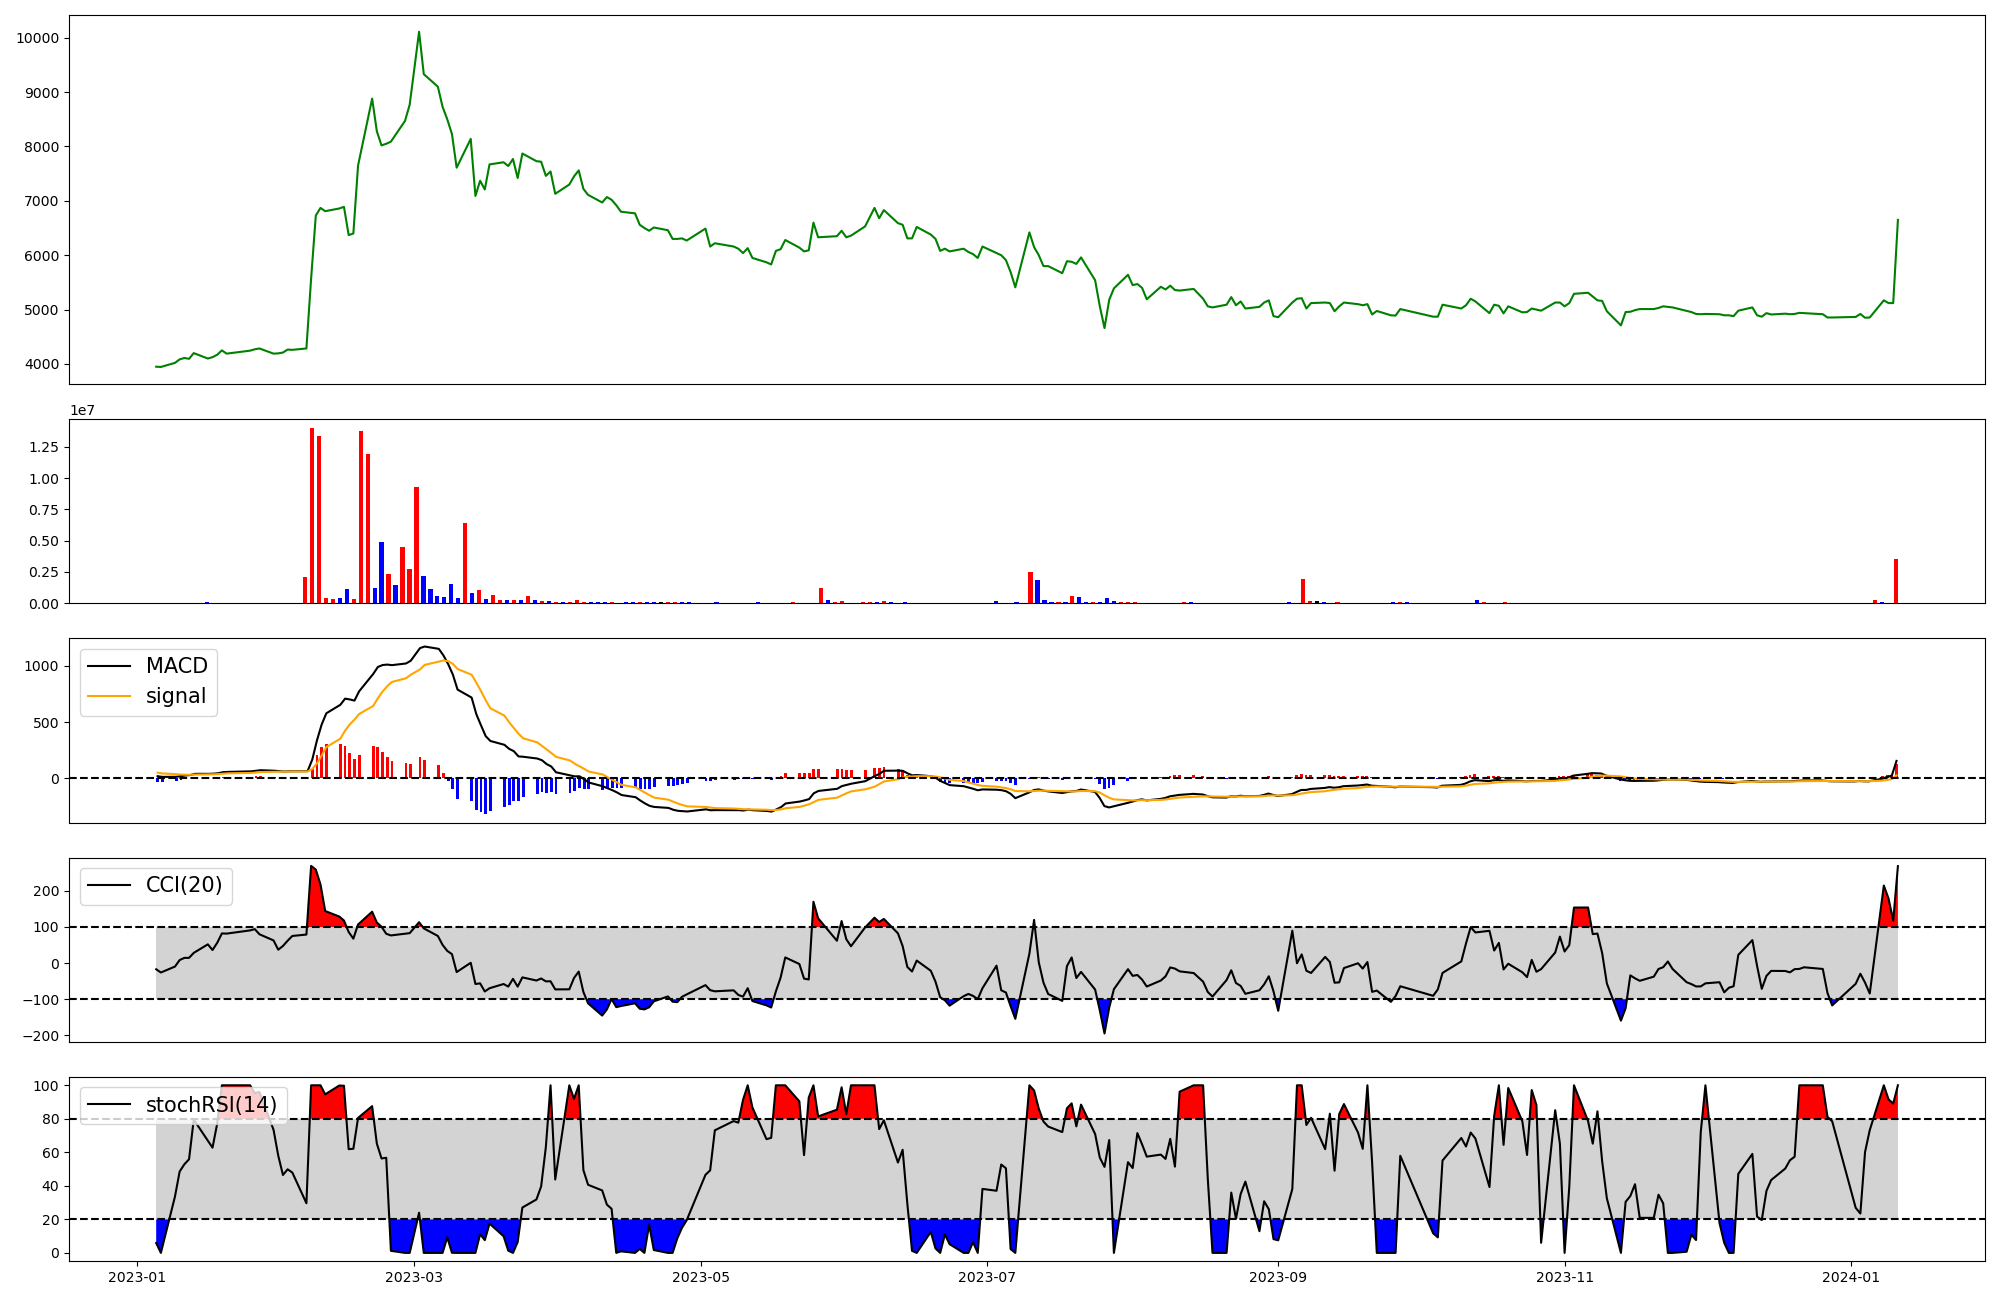Click the 500 MACD axis label
This screenshot has height=1300, width=2000.
46,722
